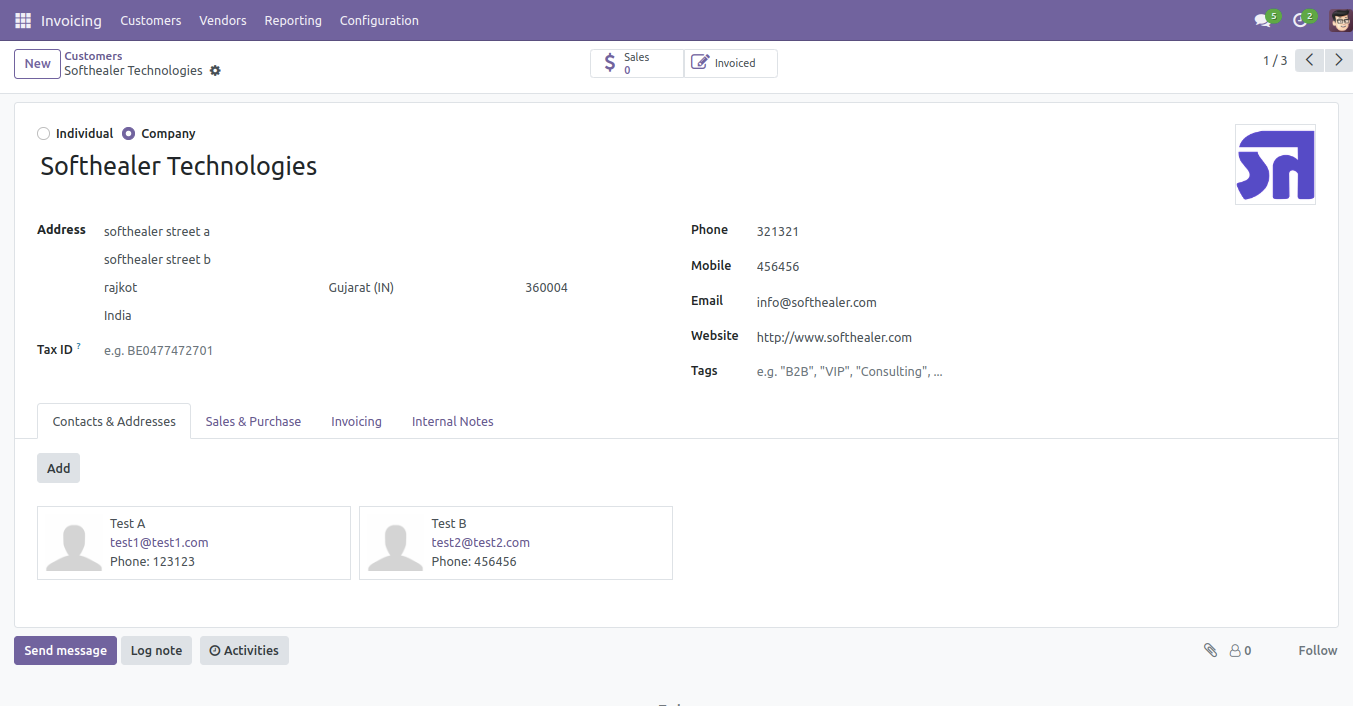Open the conversations chat bubble icon

(x=1262, y=20)
